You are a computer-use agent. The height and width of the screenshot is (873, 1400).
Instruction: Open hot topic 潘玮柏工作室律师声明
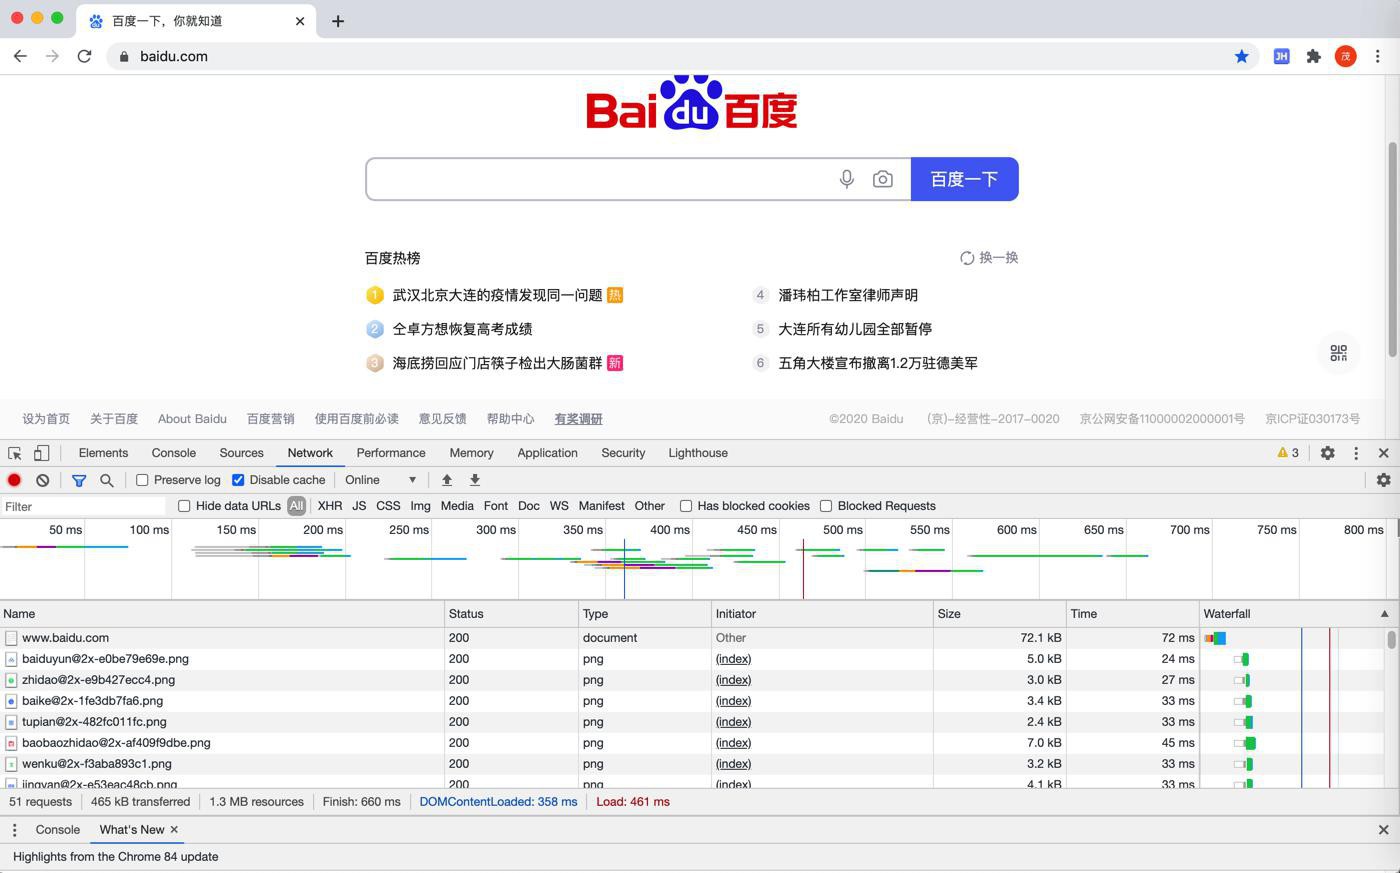point(848,295)
